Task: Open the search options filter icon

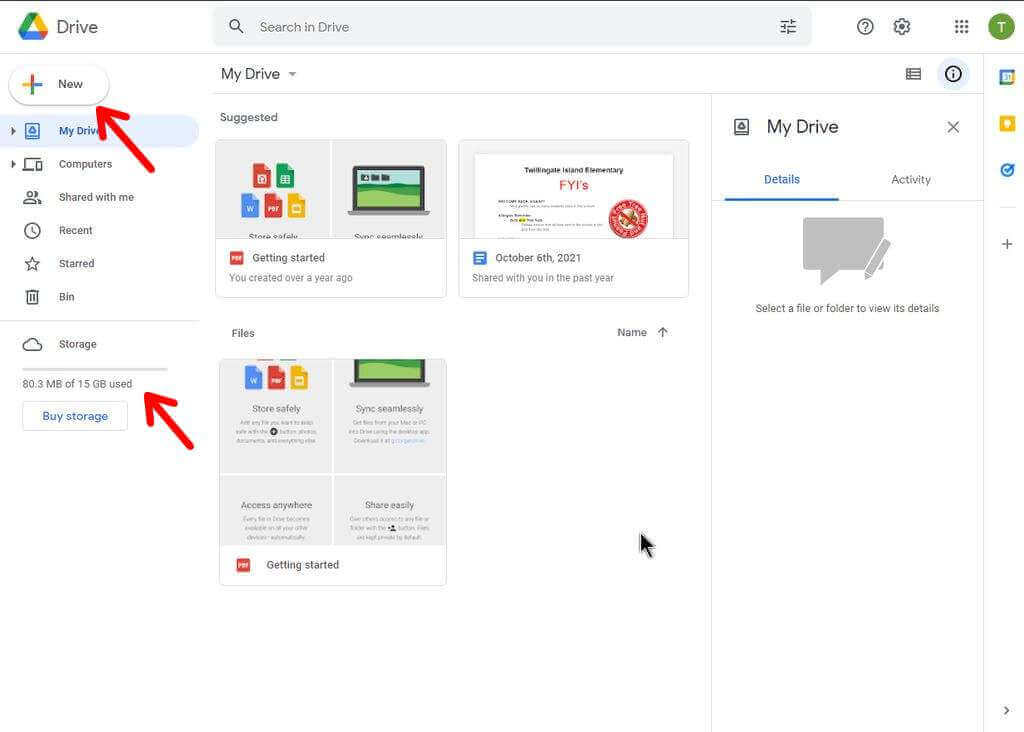Action: tap(788, 27)
